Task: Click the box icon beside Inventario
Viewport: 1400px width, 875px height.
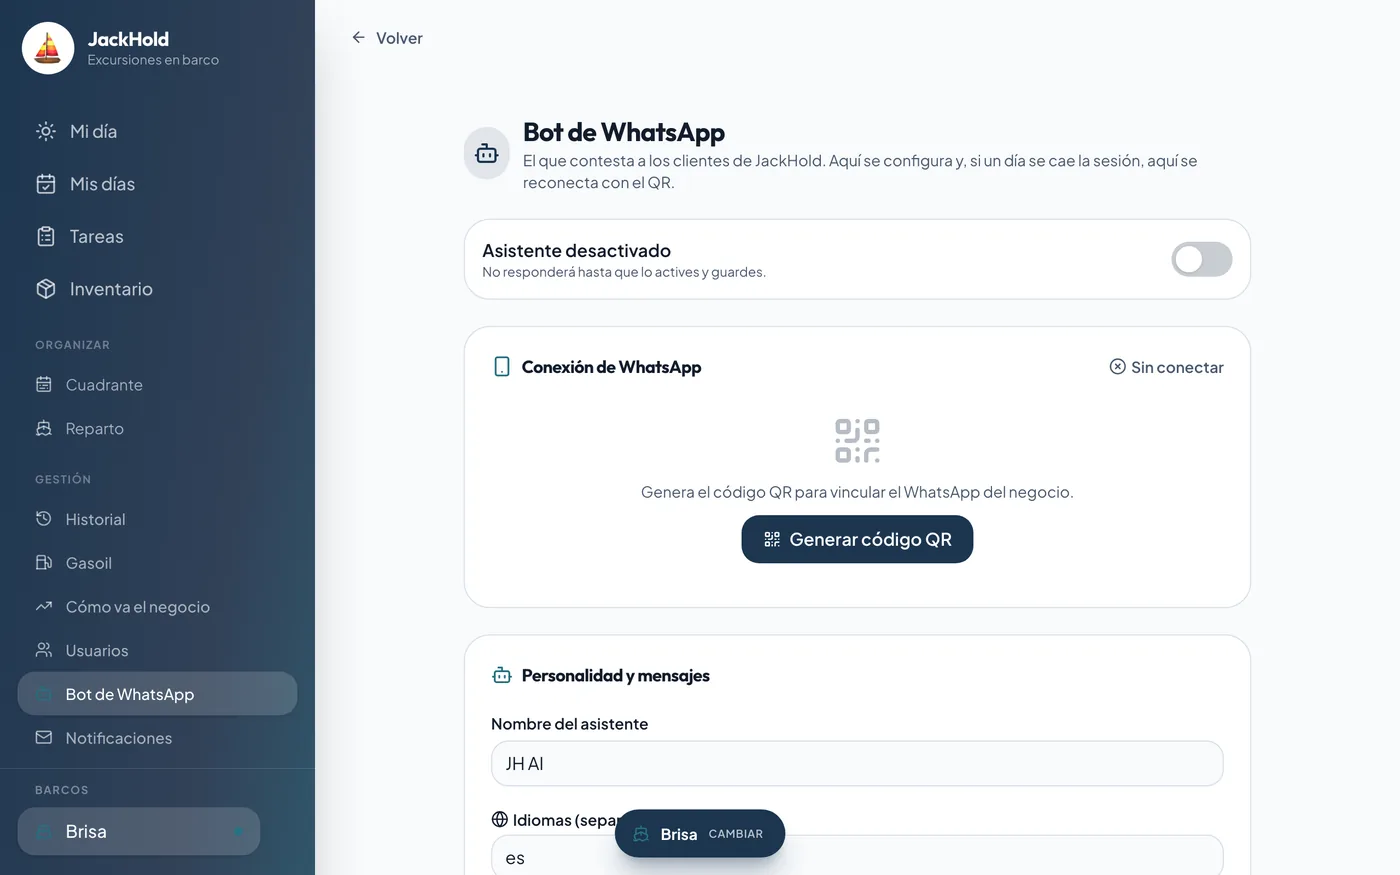Action: 46,289
